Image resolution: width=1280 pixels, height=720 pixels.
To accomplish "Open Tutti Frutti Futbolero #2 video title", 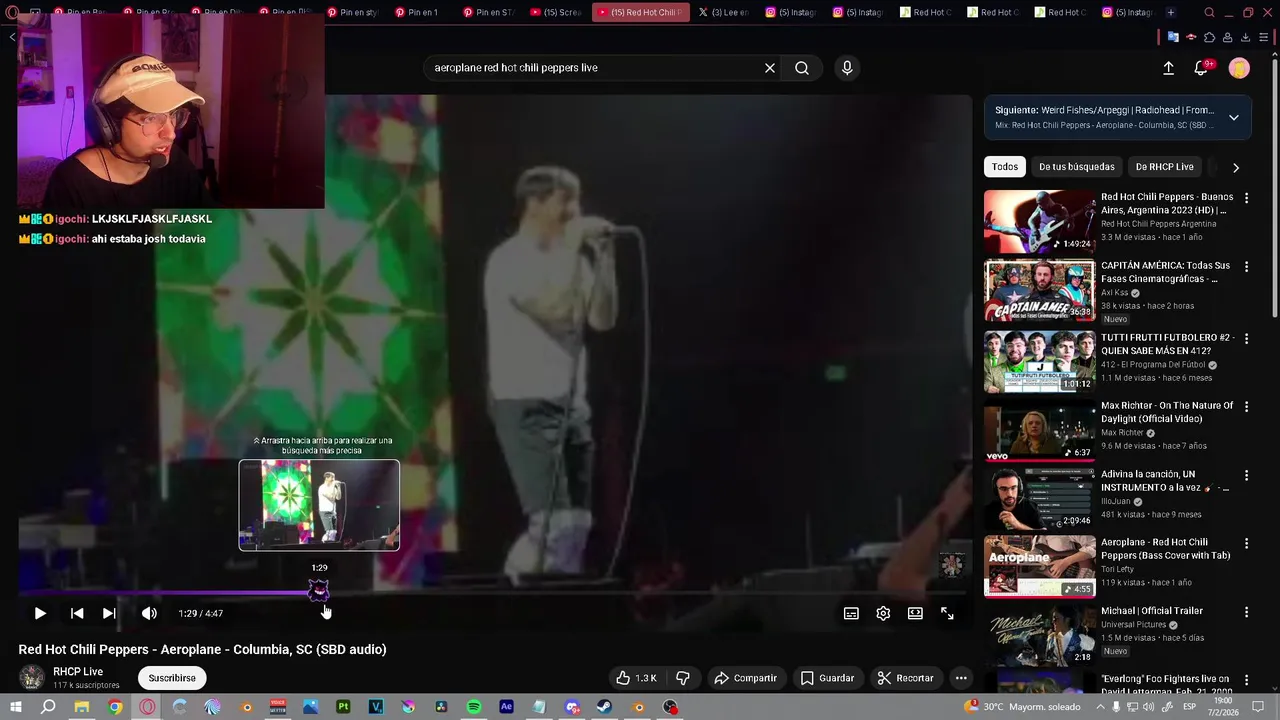I will pyautogui.click(x=1167, y=344).
